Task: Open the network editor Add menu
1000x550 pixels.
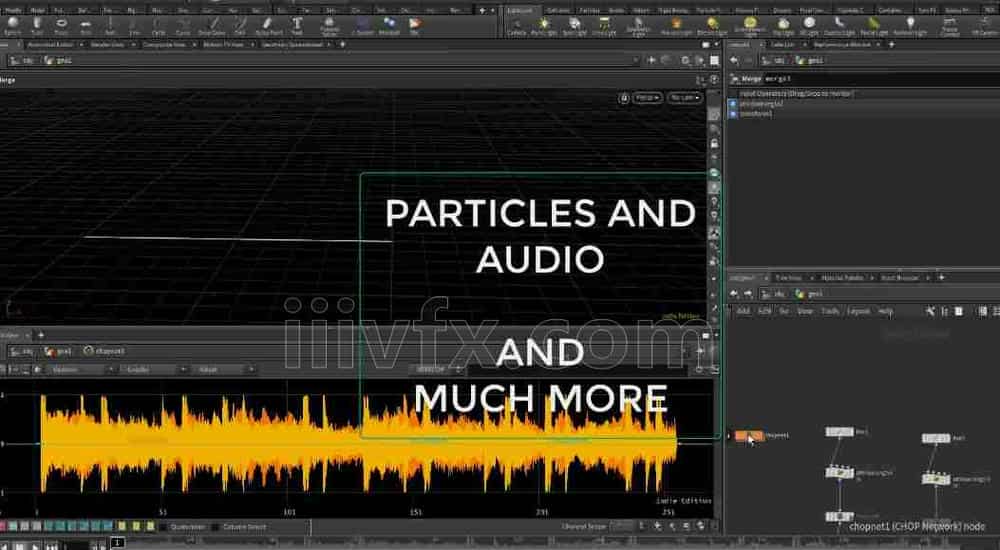Action: pyautogui.click(x=743, y=311)
